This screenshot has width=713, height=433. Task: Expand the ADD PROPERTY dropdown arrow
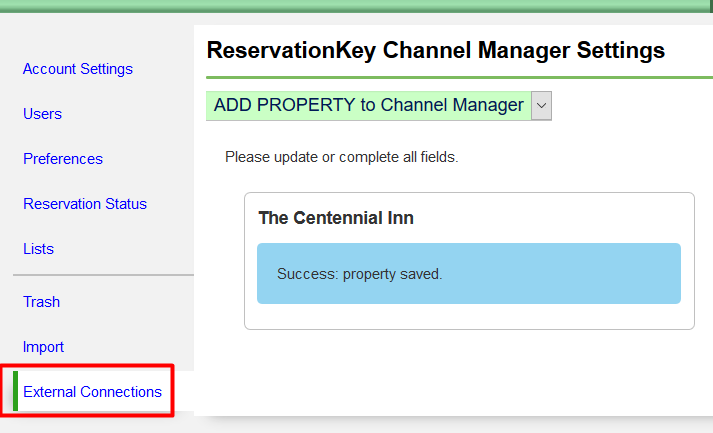[541, 105]
